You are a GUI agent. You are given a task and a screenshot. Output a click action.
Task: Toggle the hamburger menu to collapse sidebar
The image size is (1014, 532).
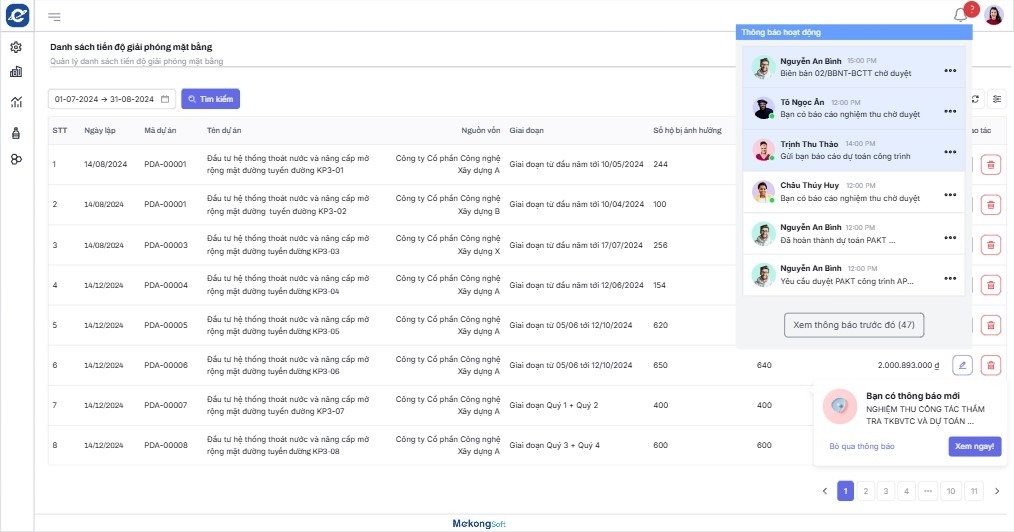(54, 16)
